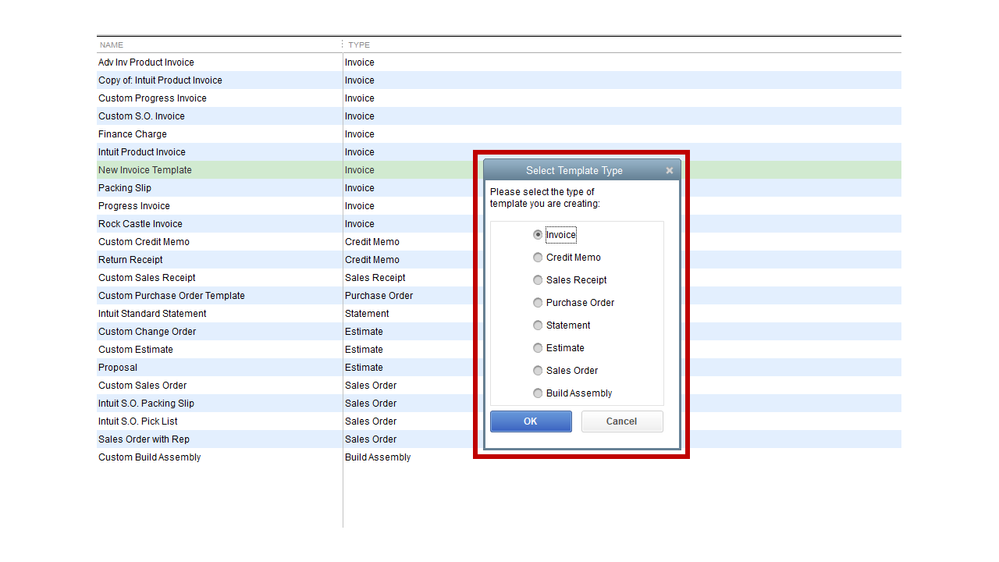The image size is (999, 562).
Task: Close the Select Template Type dialog
Action: tap(669, 170)
